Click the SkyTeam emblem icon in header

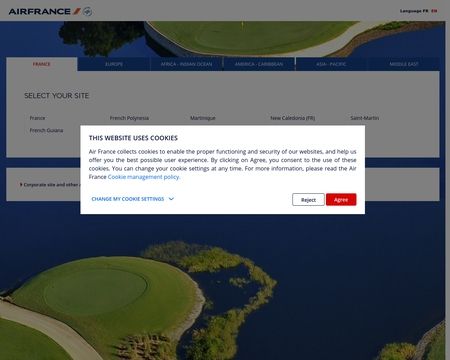point(88,11)
